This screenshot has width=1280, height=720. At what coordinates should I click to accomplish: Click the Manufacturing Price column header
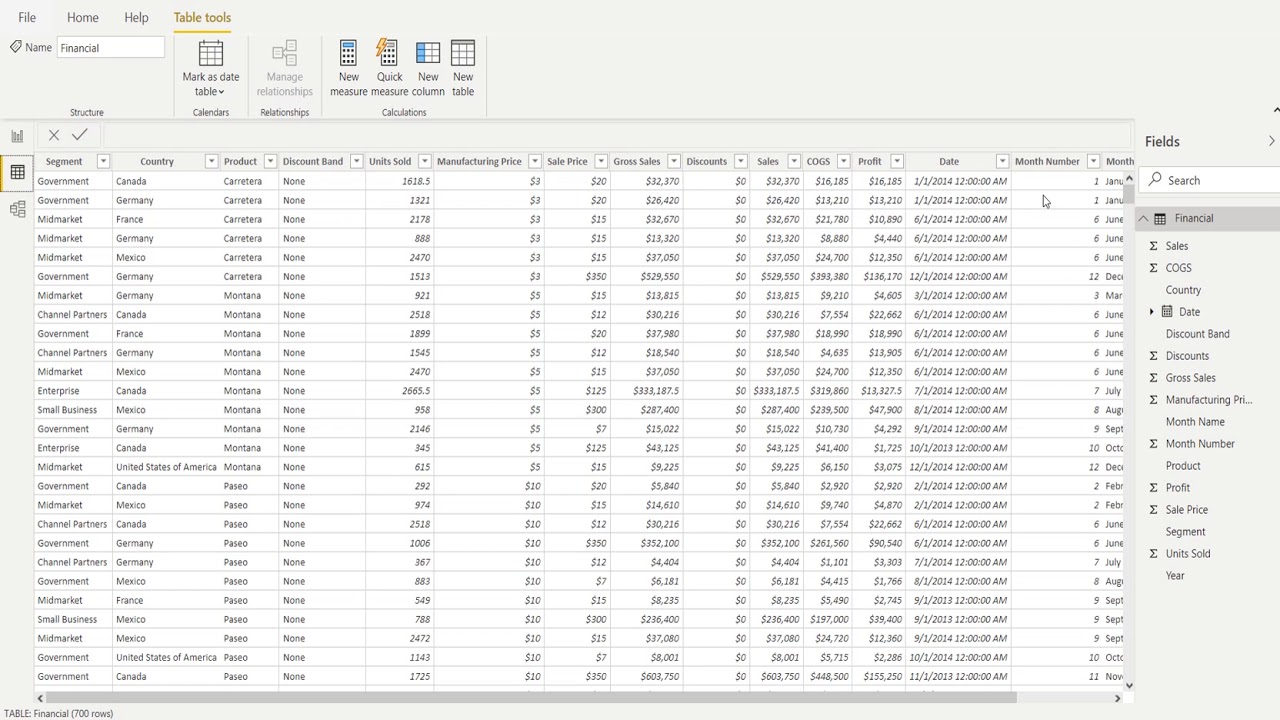point(479,161)
